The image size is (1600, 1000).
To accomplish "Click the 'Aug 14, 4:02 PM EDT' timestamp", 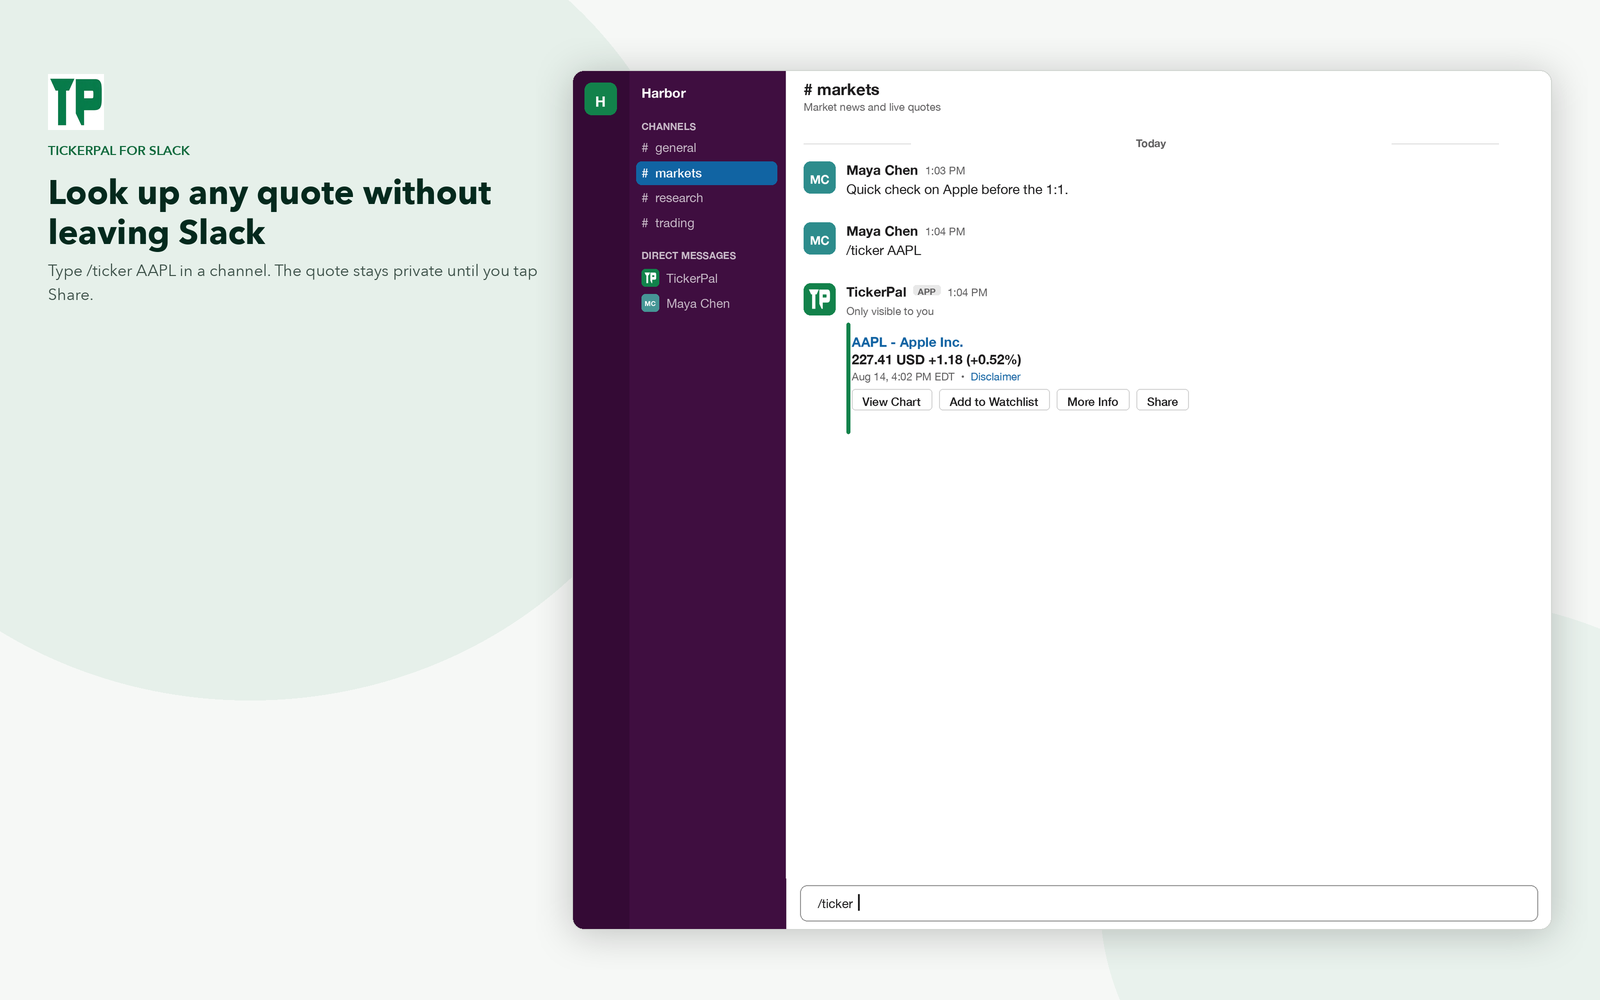I will (903, 377).
